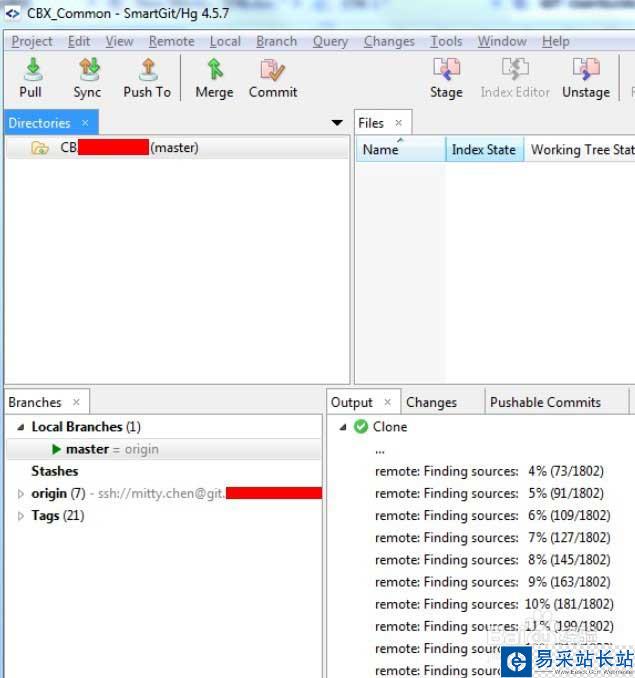The width and height of the screenshot is (635, 678).
Task: Select the Clone output entry
Action: pyautogui.click(x=390, y=427)
